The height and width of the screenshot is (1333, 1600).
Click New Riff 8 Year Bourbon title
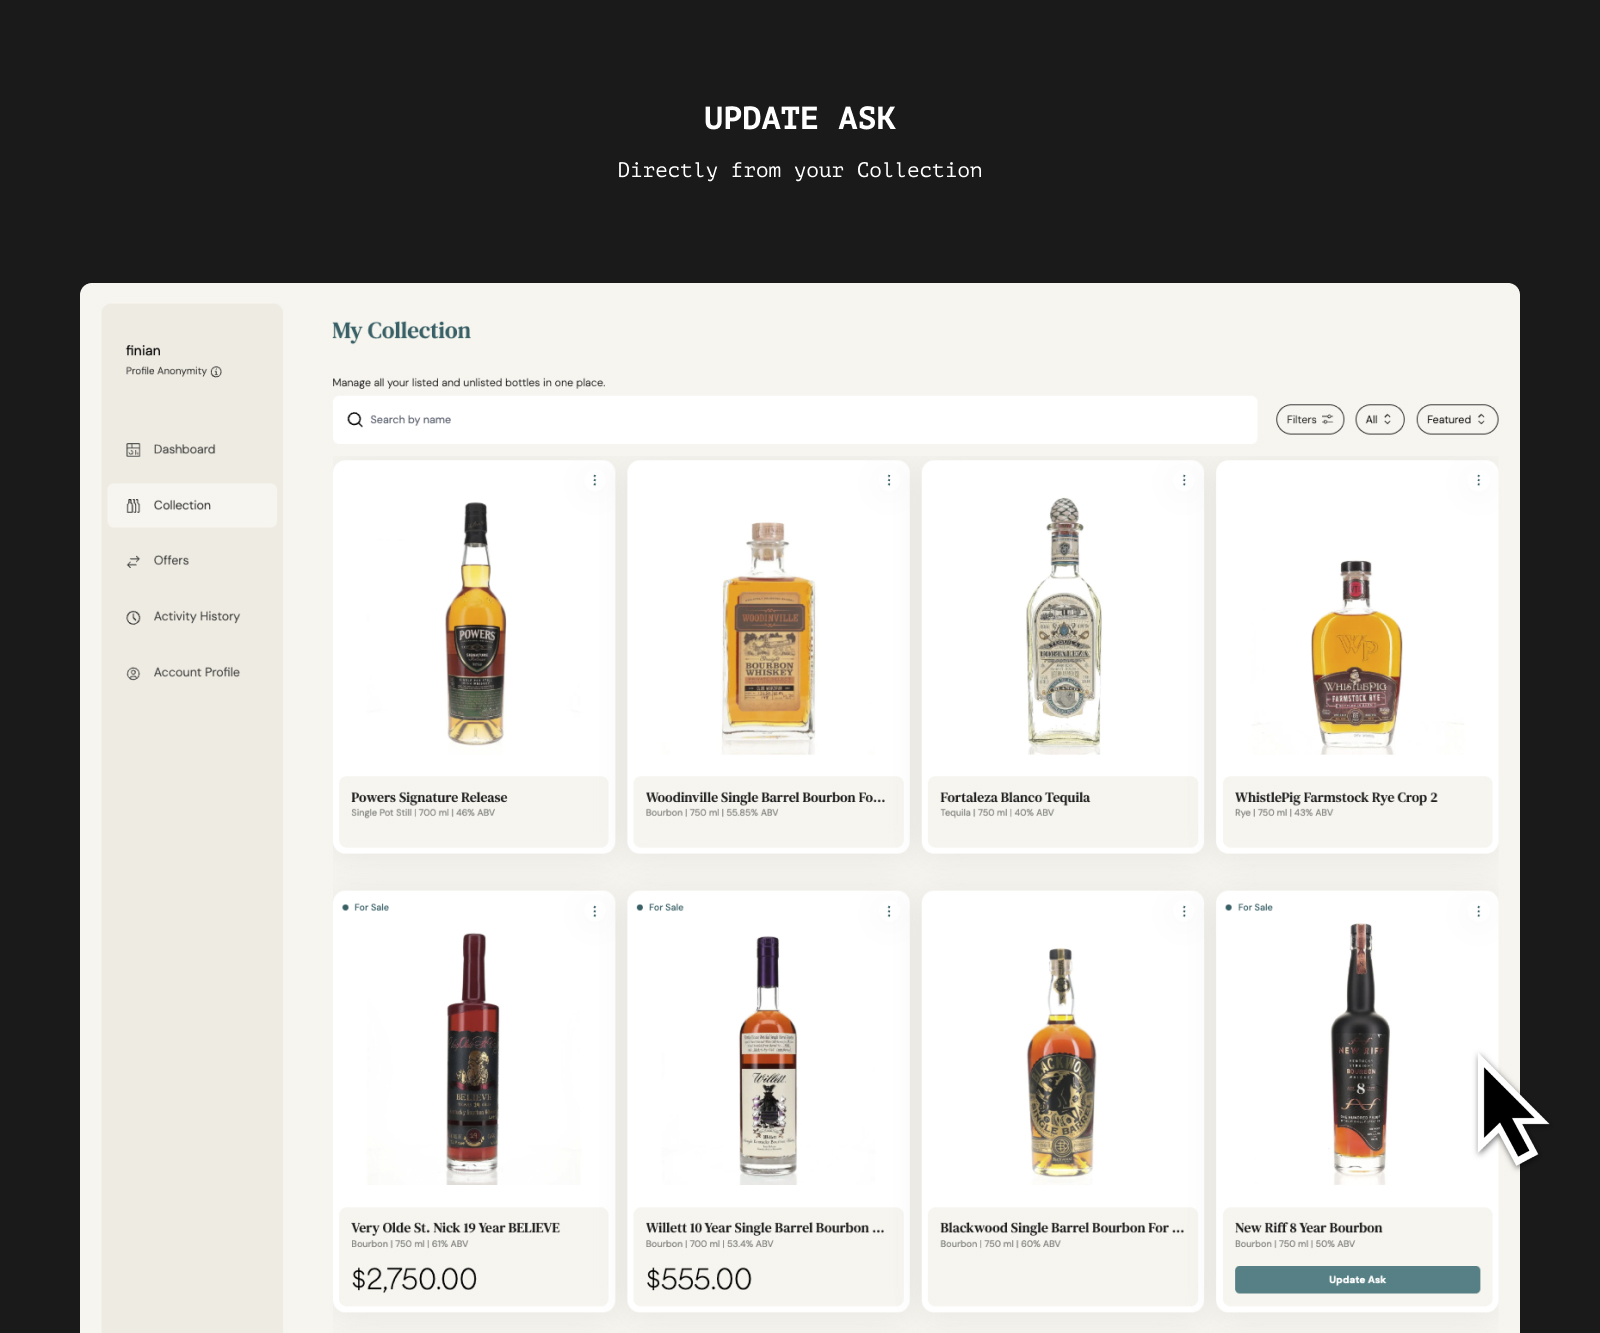(x=1308, y=1228)
